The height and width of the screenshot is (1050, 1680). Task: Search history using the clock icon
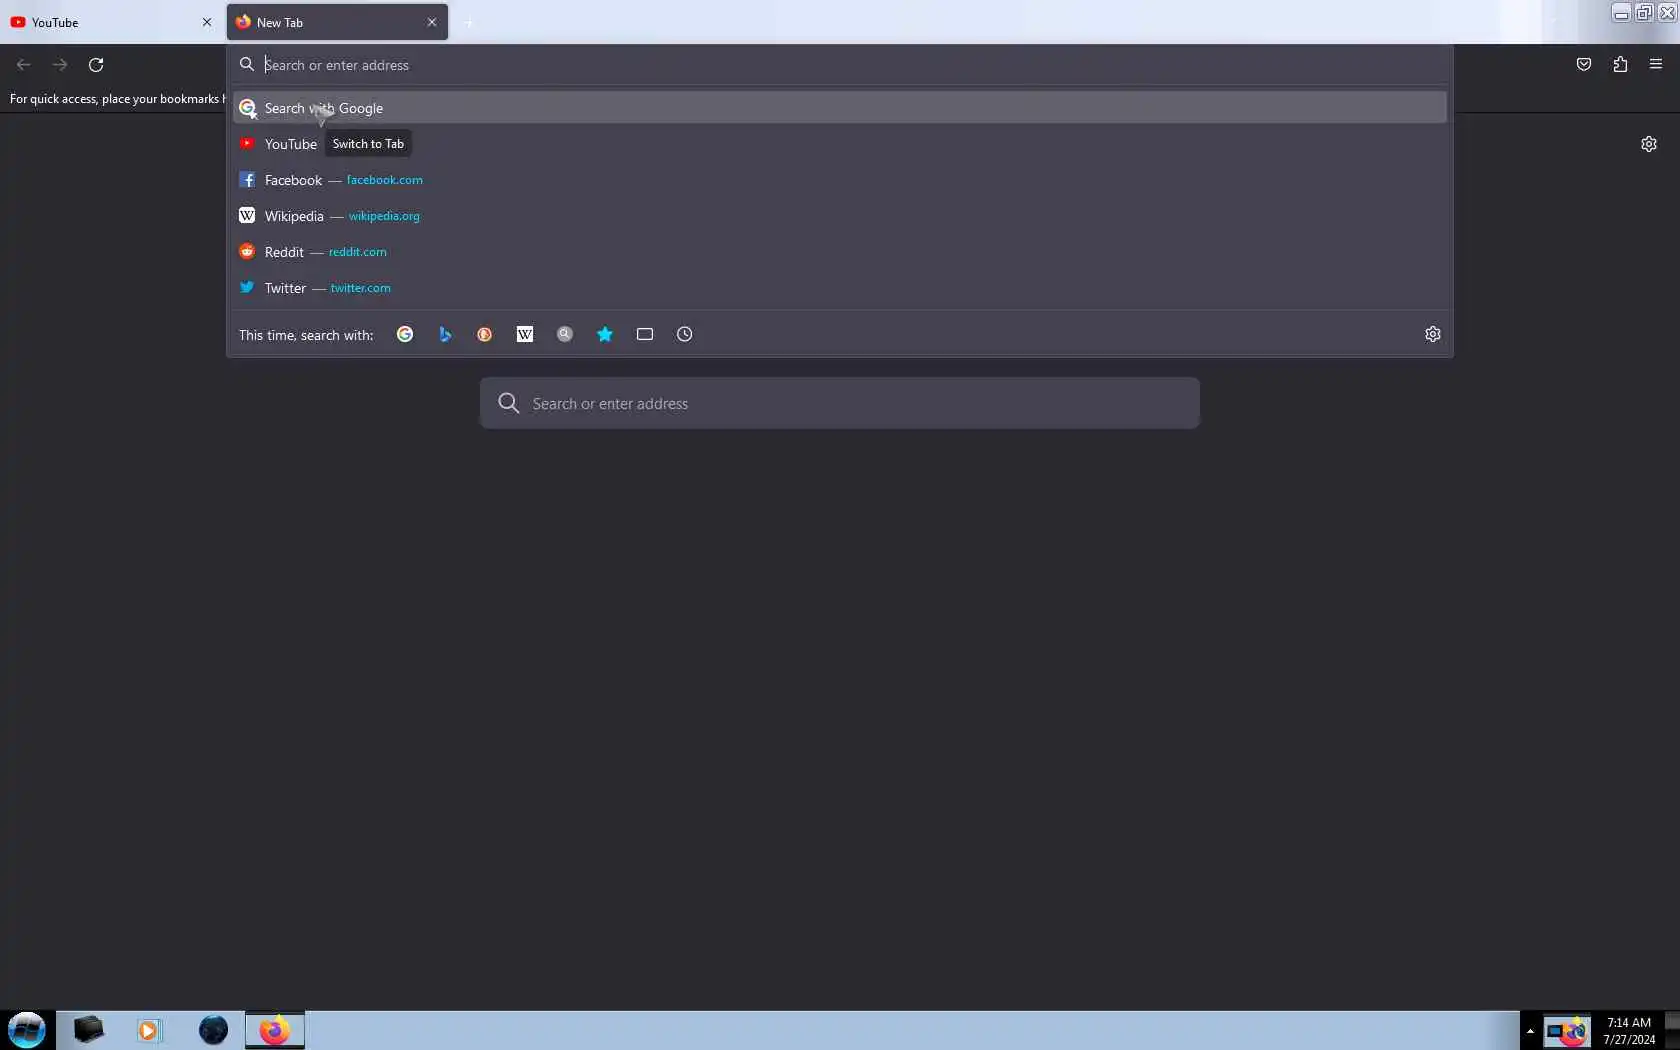pyautogui.click(x=685, y=334)
